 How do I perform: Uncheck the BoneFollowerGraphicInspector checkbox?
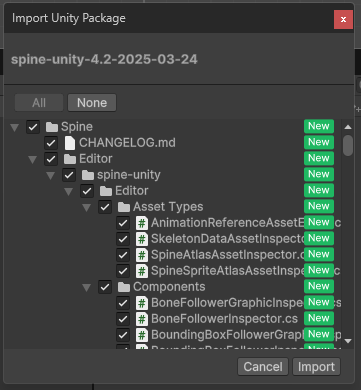(123, 303)
